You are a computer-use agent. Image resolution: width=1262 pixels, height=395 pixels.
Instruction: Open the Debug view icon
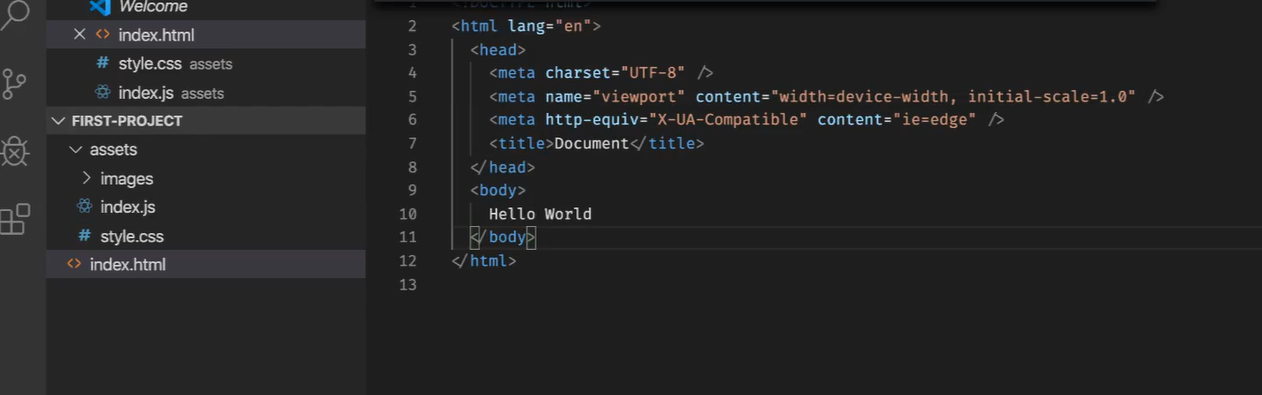pyautogui.click(x=14, y=151)
